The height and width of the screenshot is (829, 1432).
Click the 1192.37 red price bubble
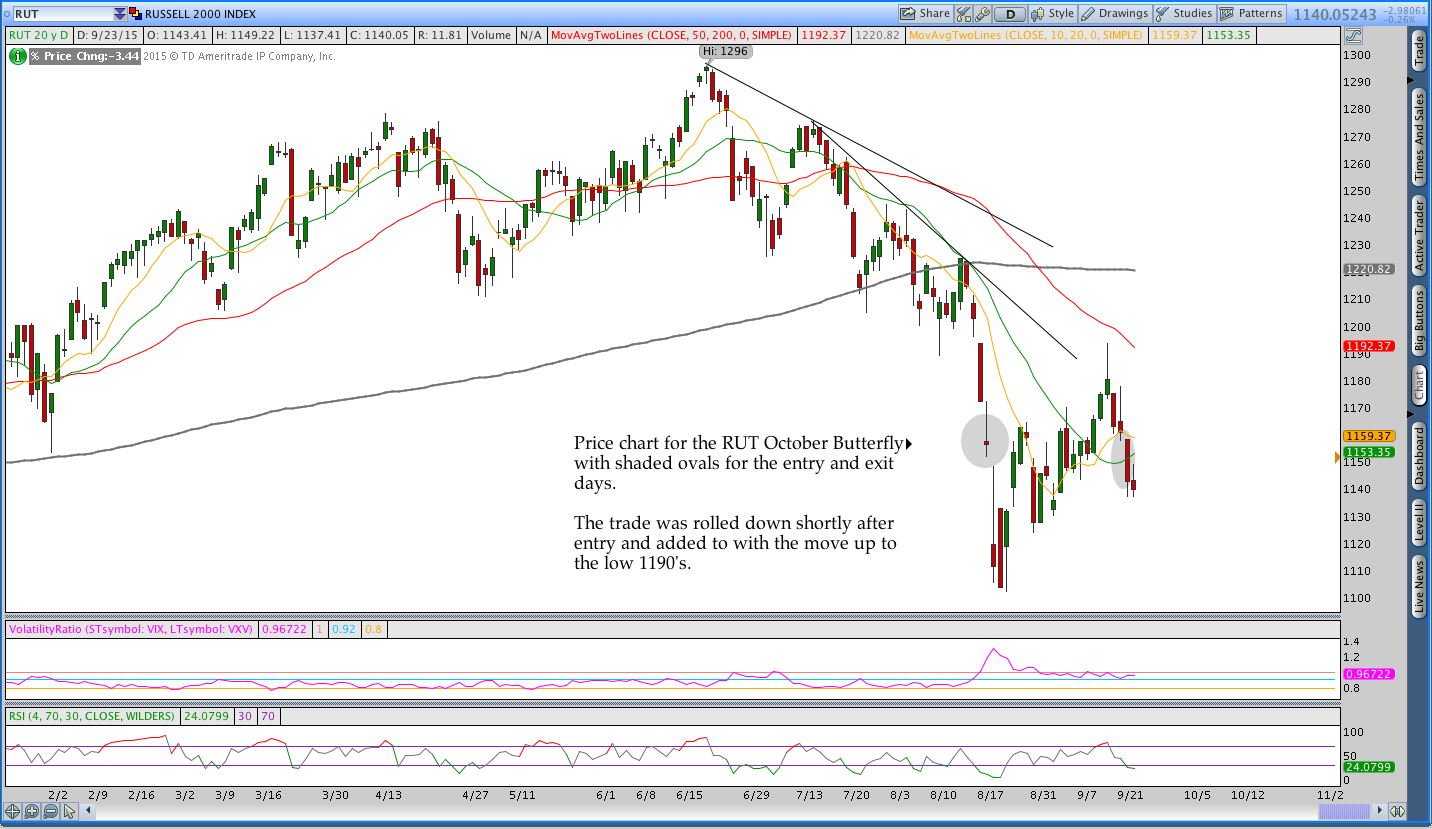coord(1368,347)
